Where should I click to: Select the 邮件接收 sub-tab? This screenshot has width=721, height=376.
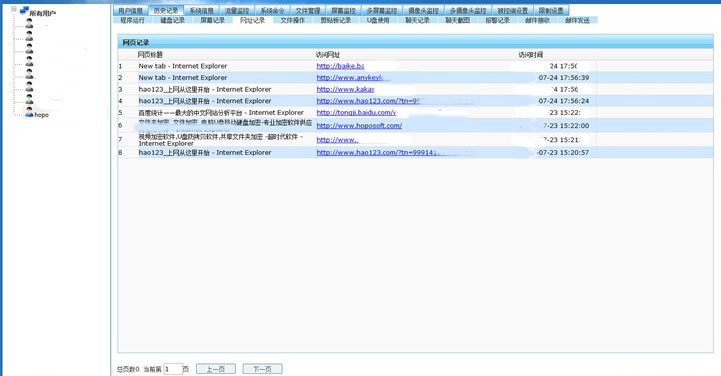(537, 20)
